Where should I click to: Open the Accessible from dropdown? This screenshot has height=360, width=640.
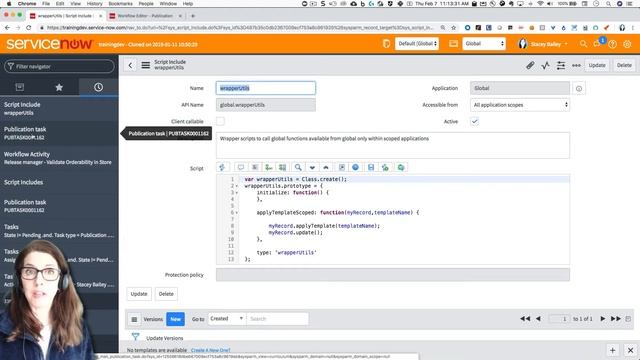coord(520,105)
